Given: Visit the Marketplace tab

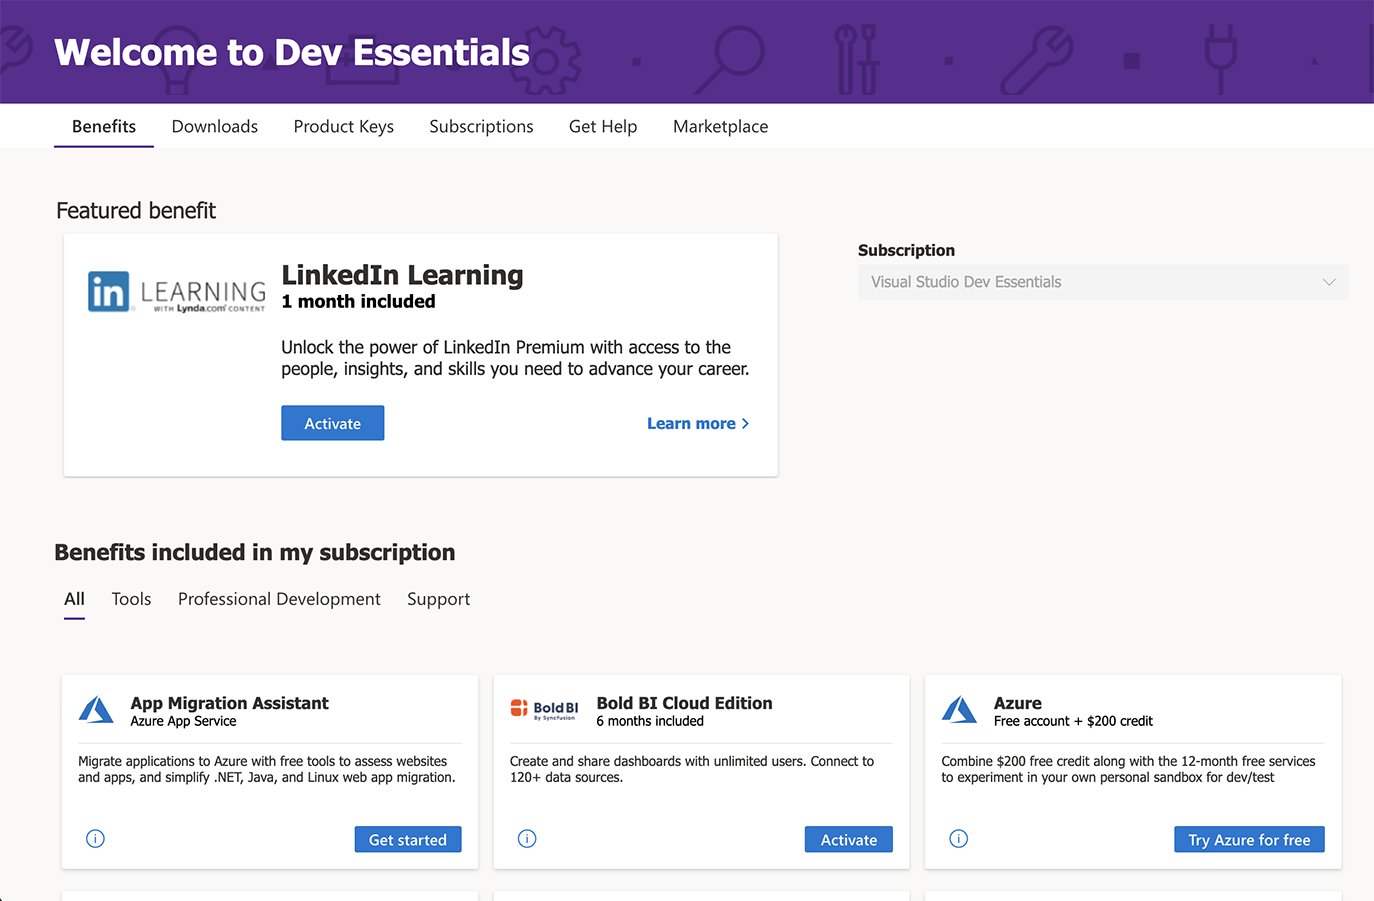Looking at the screenshot, I should pos(720,126).
